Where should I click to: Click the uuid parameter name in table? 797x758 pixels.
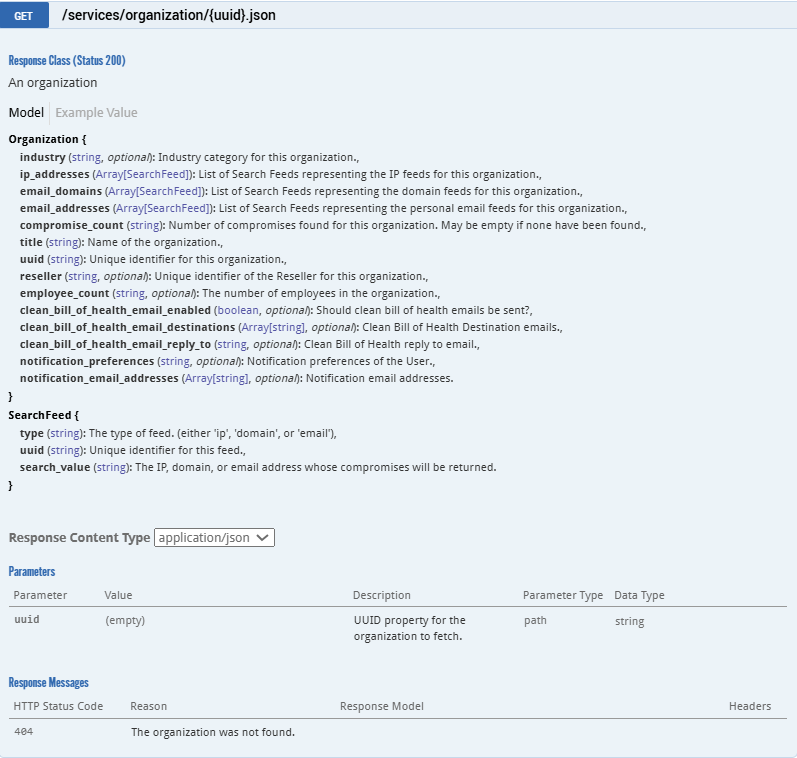click(x=27, y=620)
